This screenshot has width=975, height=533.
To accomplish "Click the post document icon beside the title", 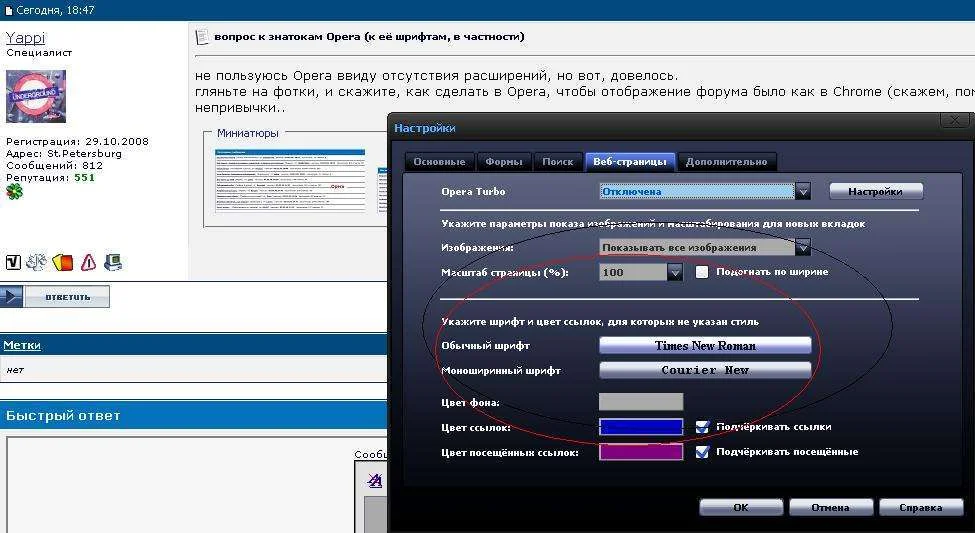I will tap(202, 37).
